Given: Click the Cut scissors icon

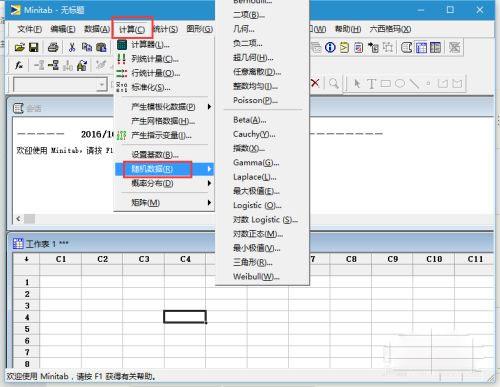Looking at the screenshot, I should [72, 47].
